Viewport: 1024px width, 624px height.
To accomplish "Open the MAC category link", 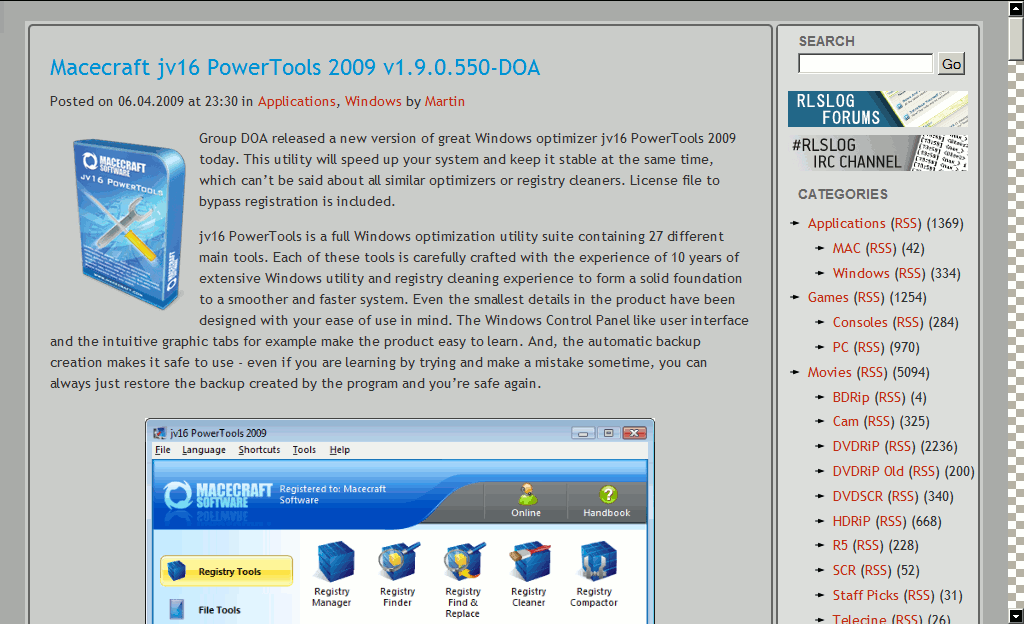I will (x=846, y=248).
